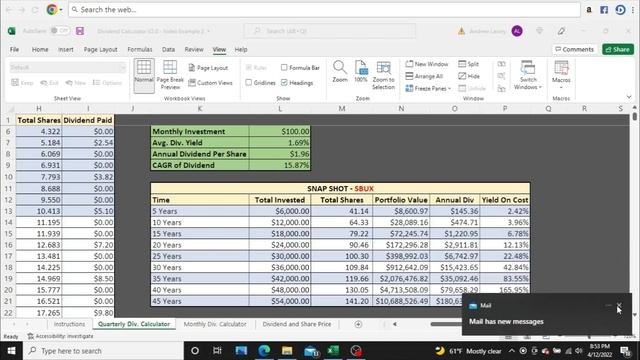Image resolution: width=640 pixels, height=360 pixels.
Task: Open the Mail app on taskbar
Action: pos(311,351)
